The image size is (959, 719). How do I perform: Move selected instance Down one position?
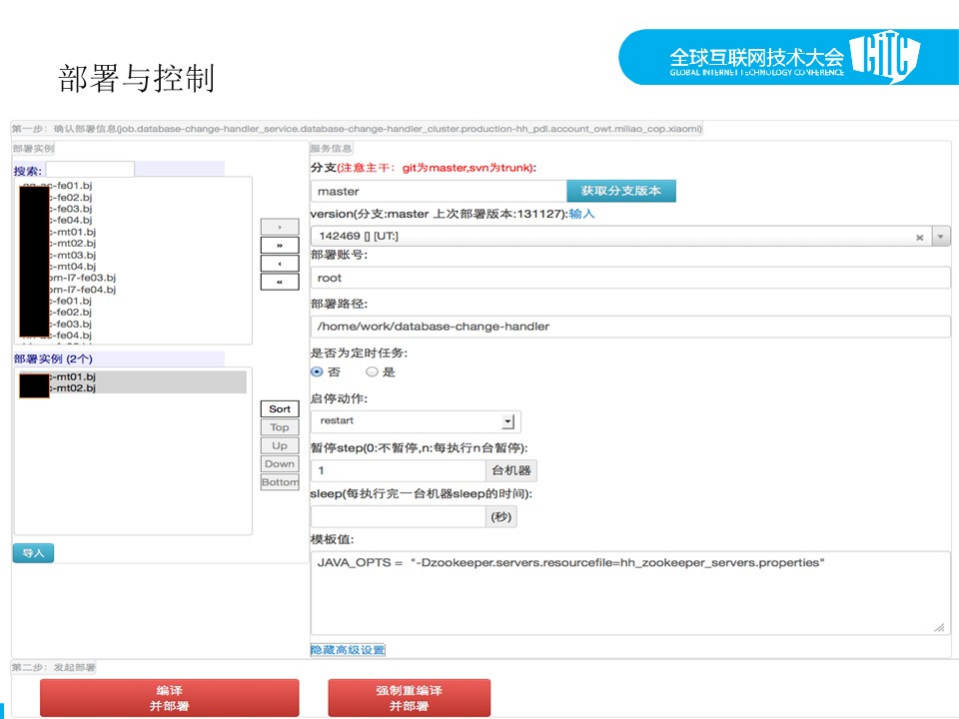(279, 463)
